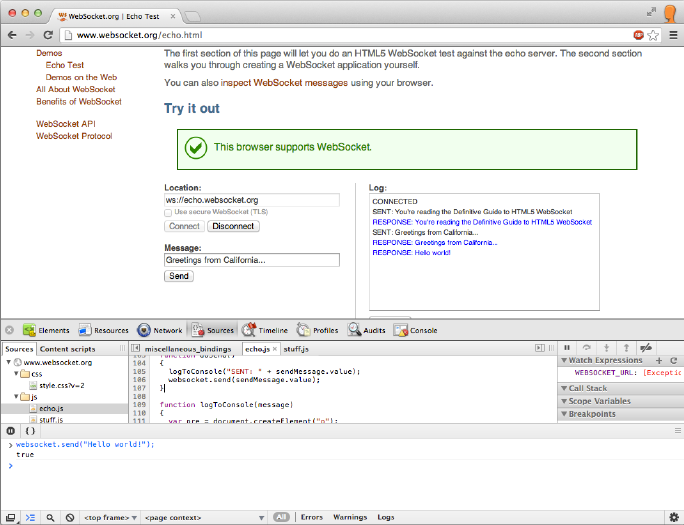This screenshot has height=525, width=684.
Task: Step out of current function
Action: [626, 348]
